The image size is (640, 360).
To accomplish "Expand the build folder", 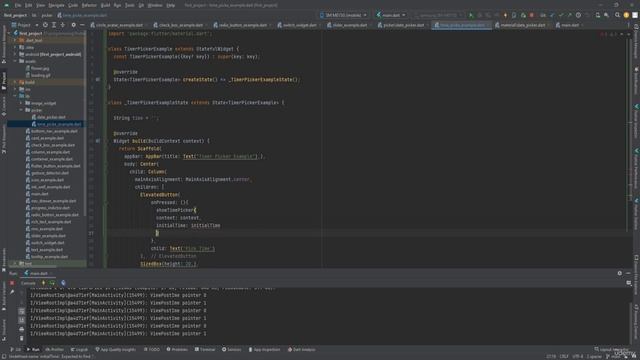I will pyautogui.click(x=16, y=82).
